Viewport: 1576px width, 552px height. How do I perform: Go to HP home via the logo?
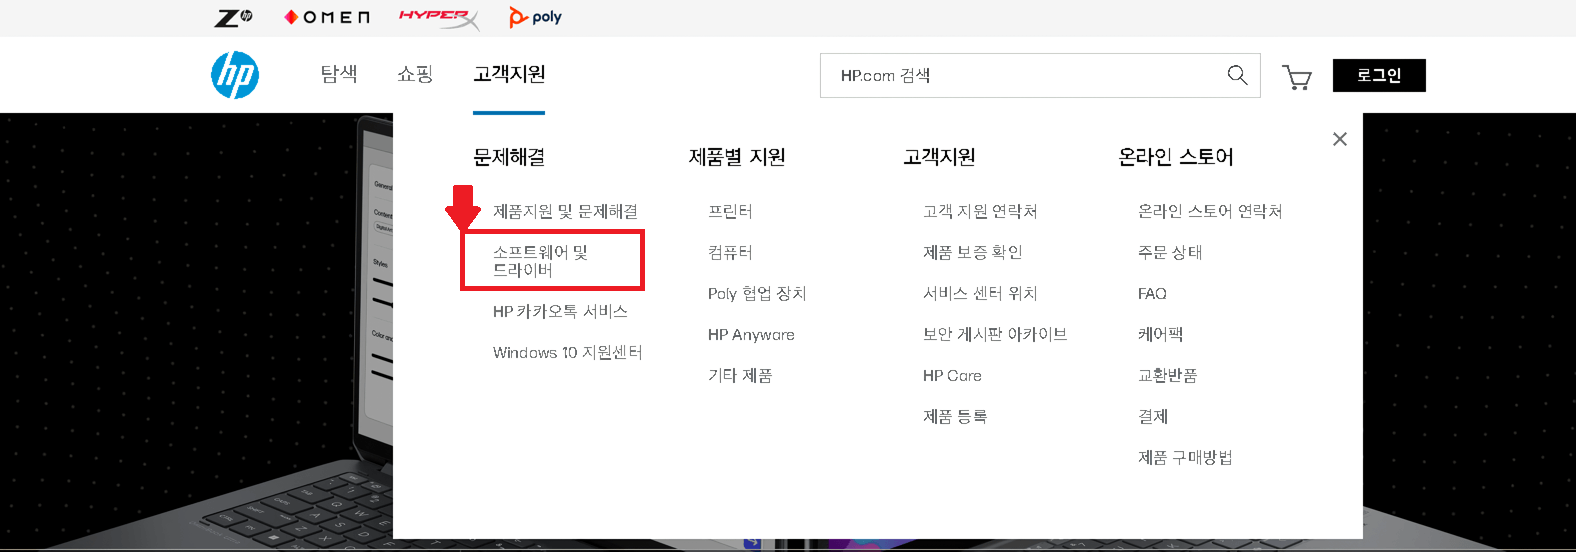235,75
